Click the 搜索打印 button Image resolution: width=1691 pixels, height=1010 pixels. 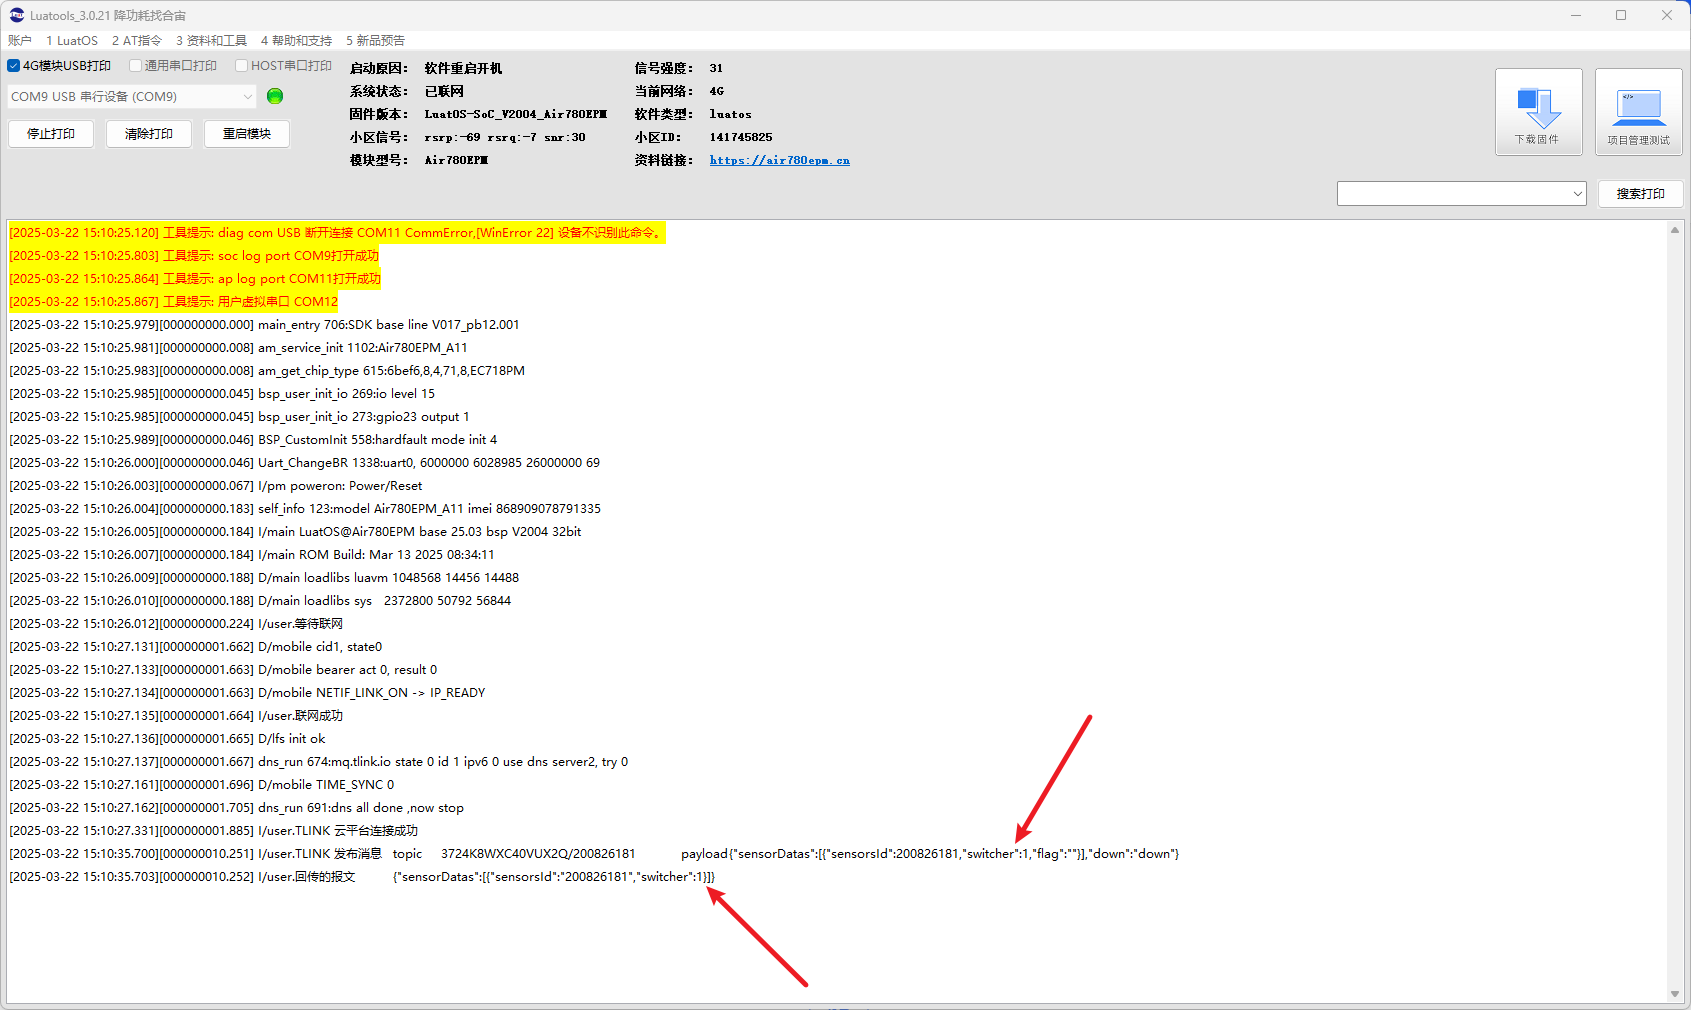pos(1640,194)
